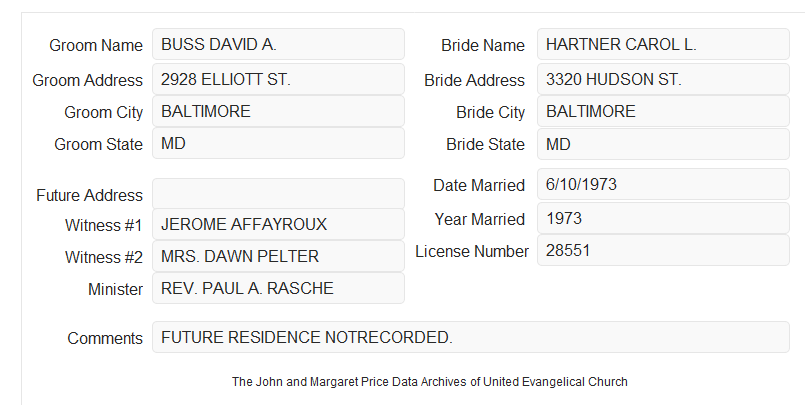Select the Groom Address input box
Screen dimensions: 805x405
278,80
